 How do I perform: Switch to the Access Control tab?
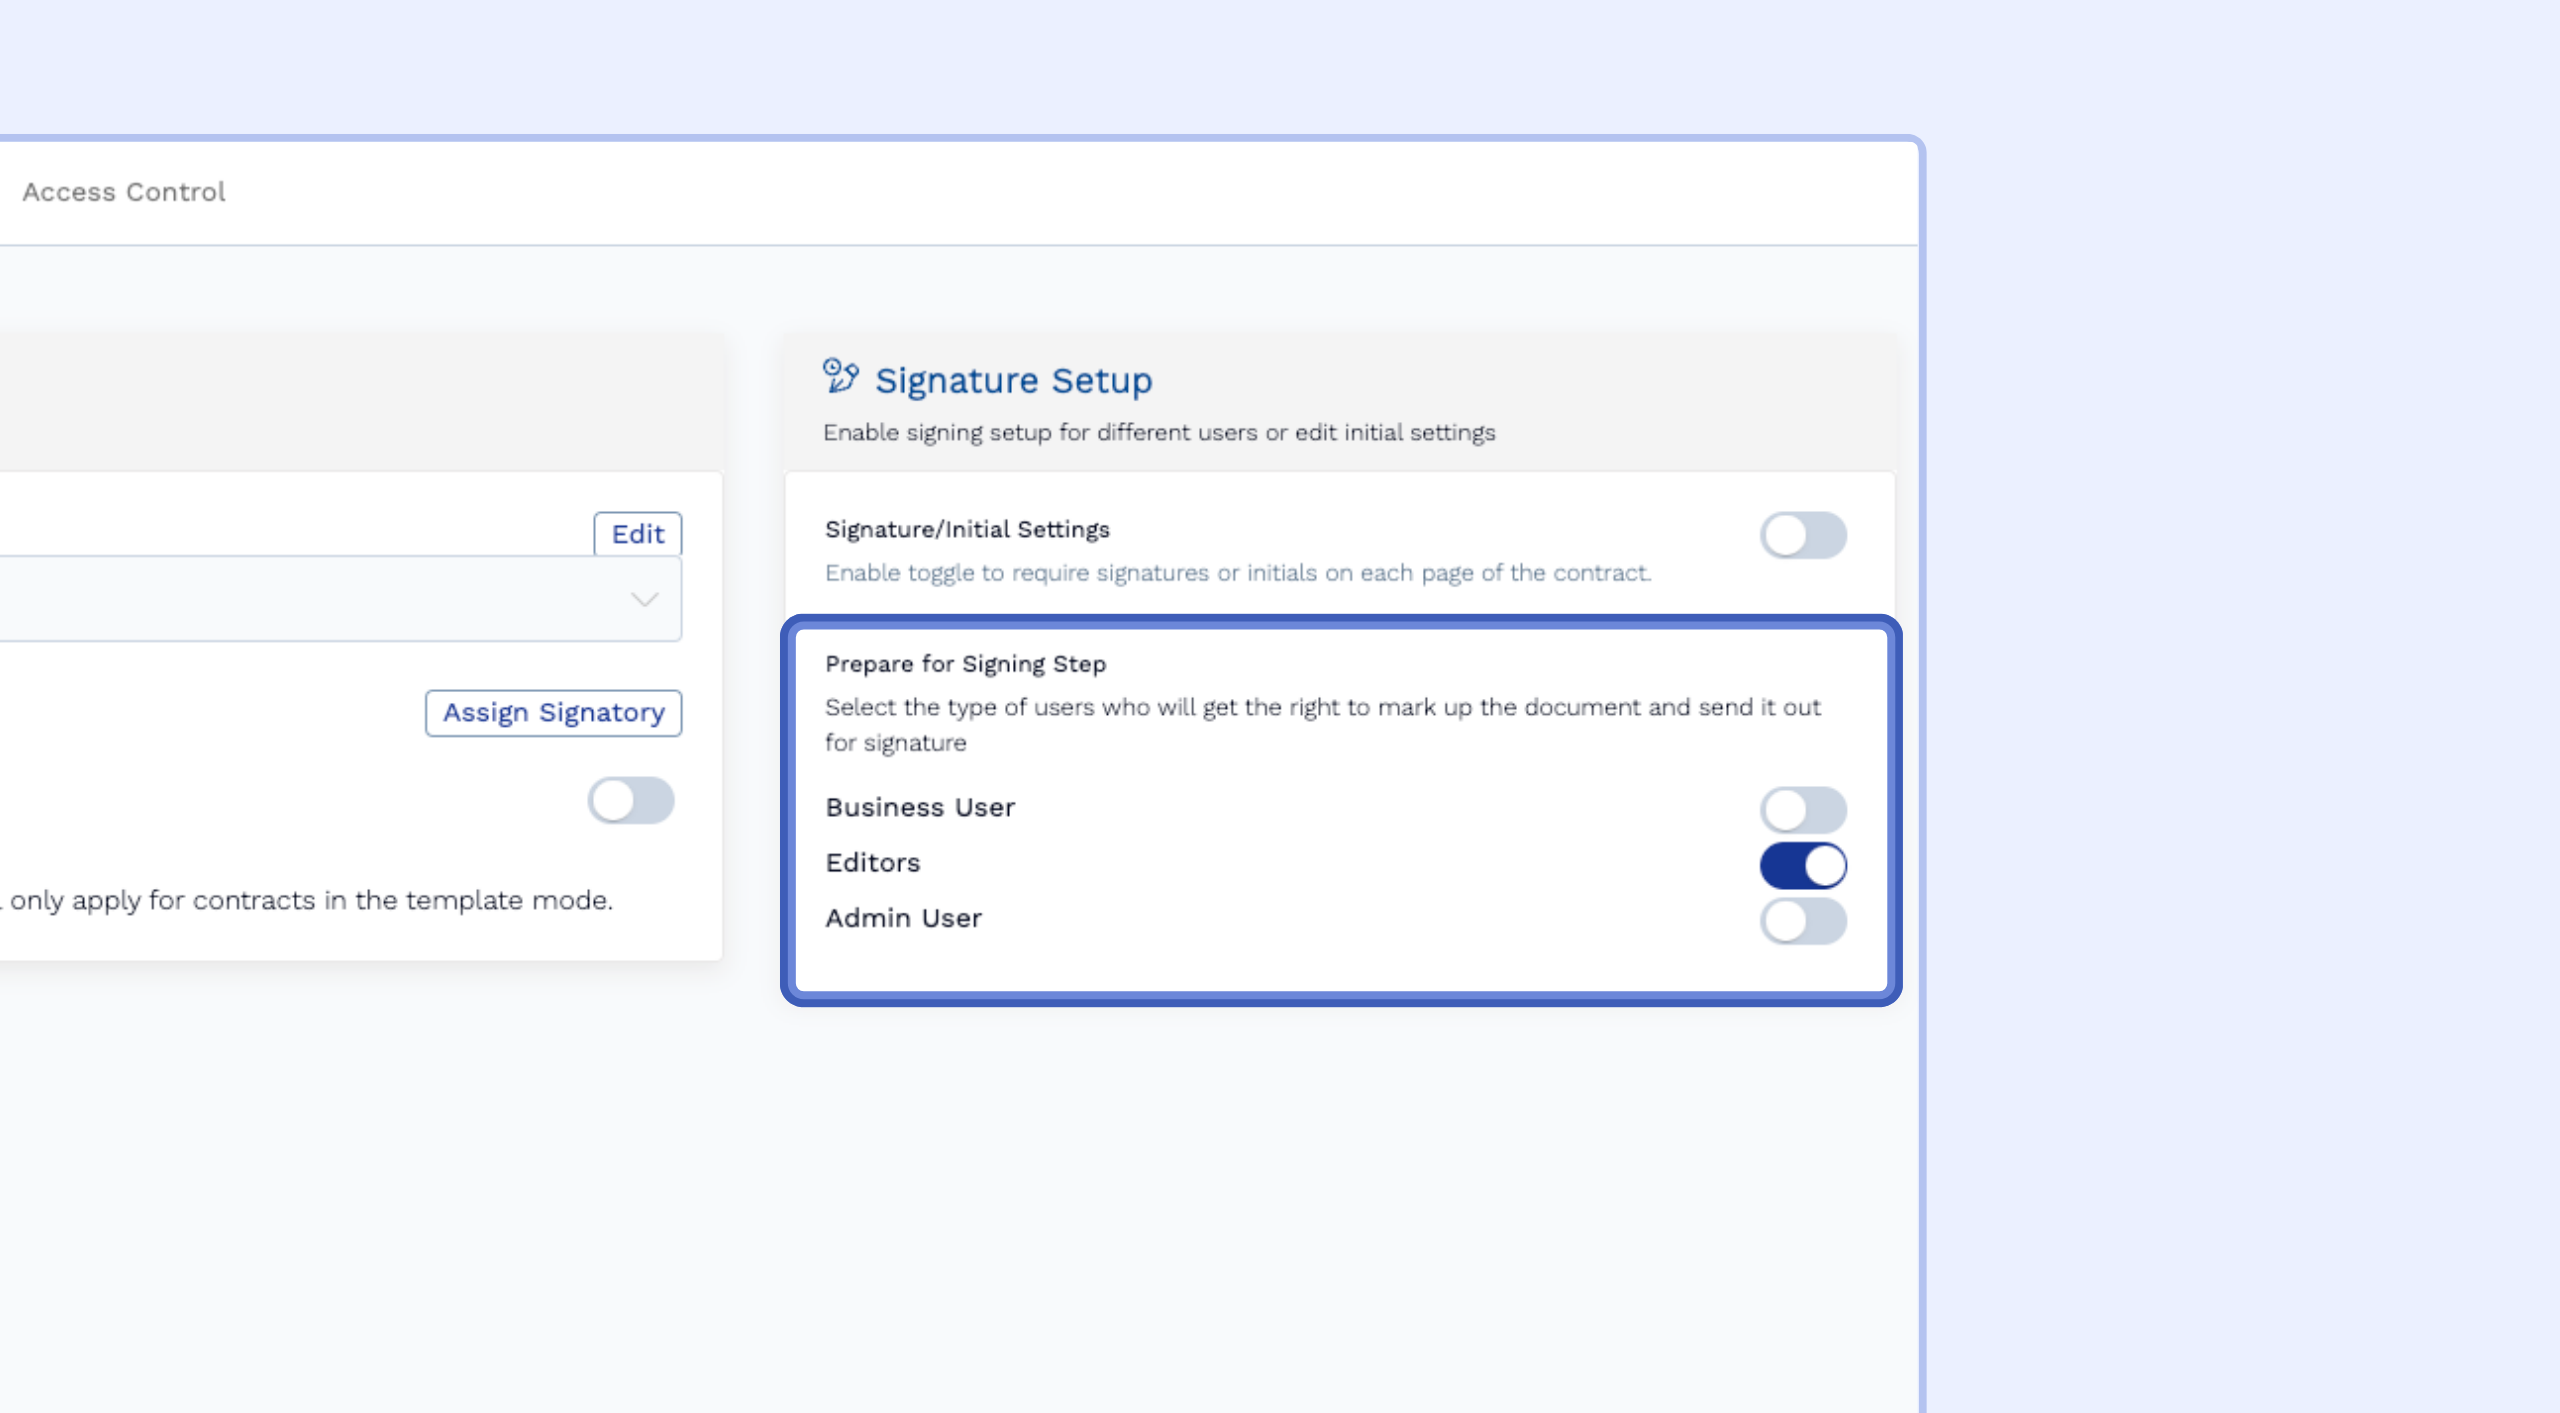(124, 192)
